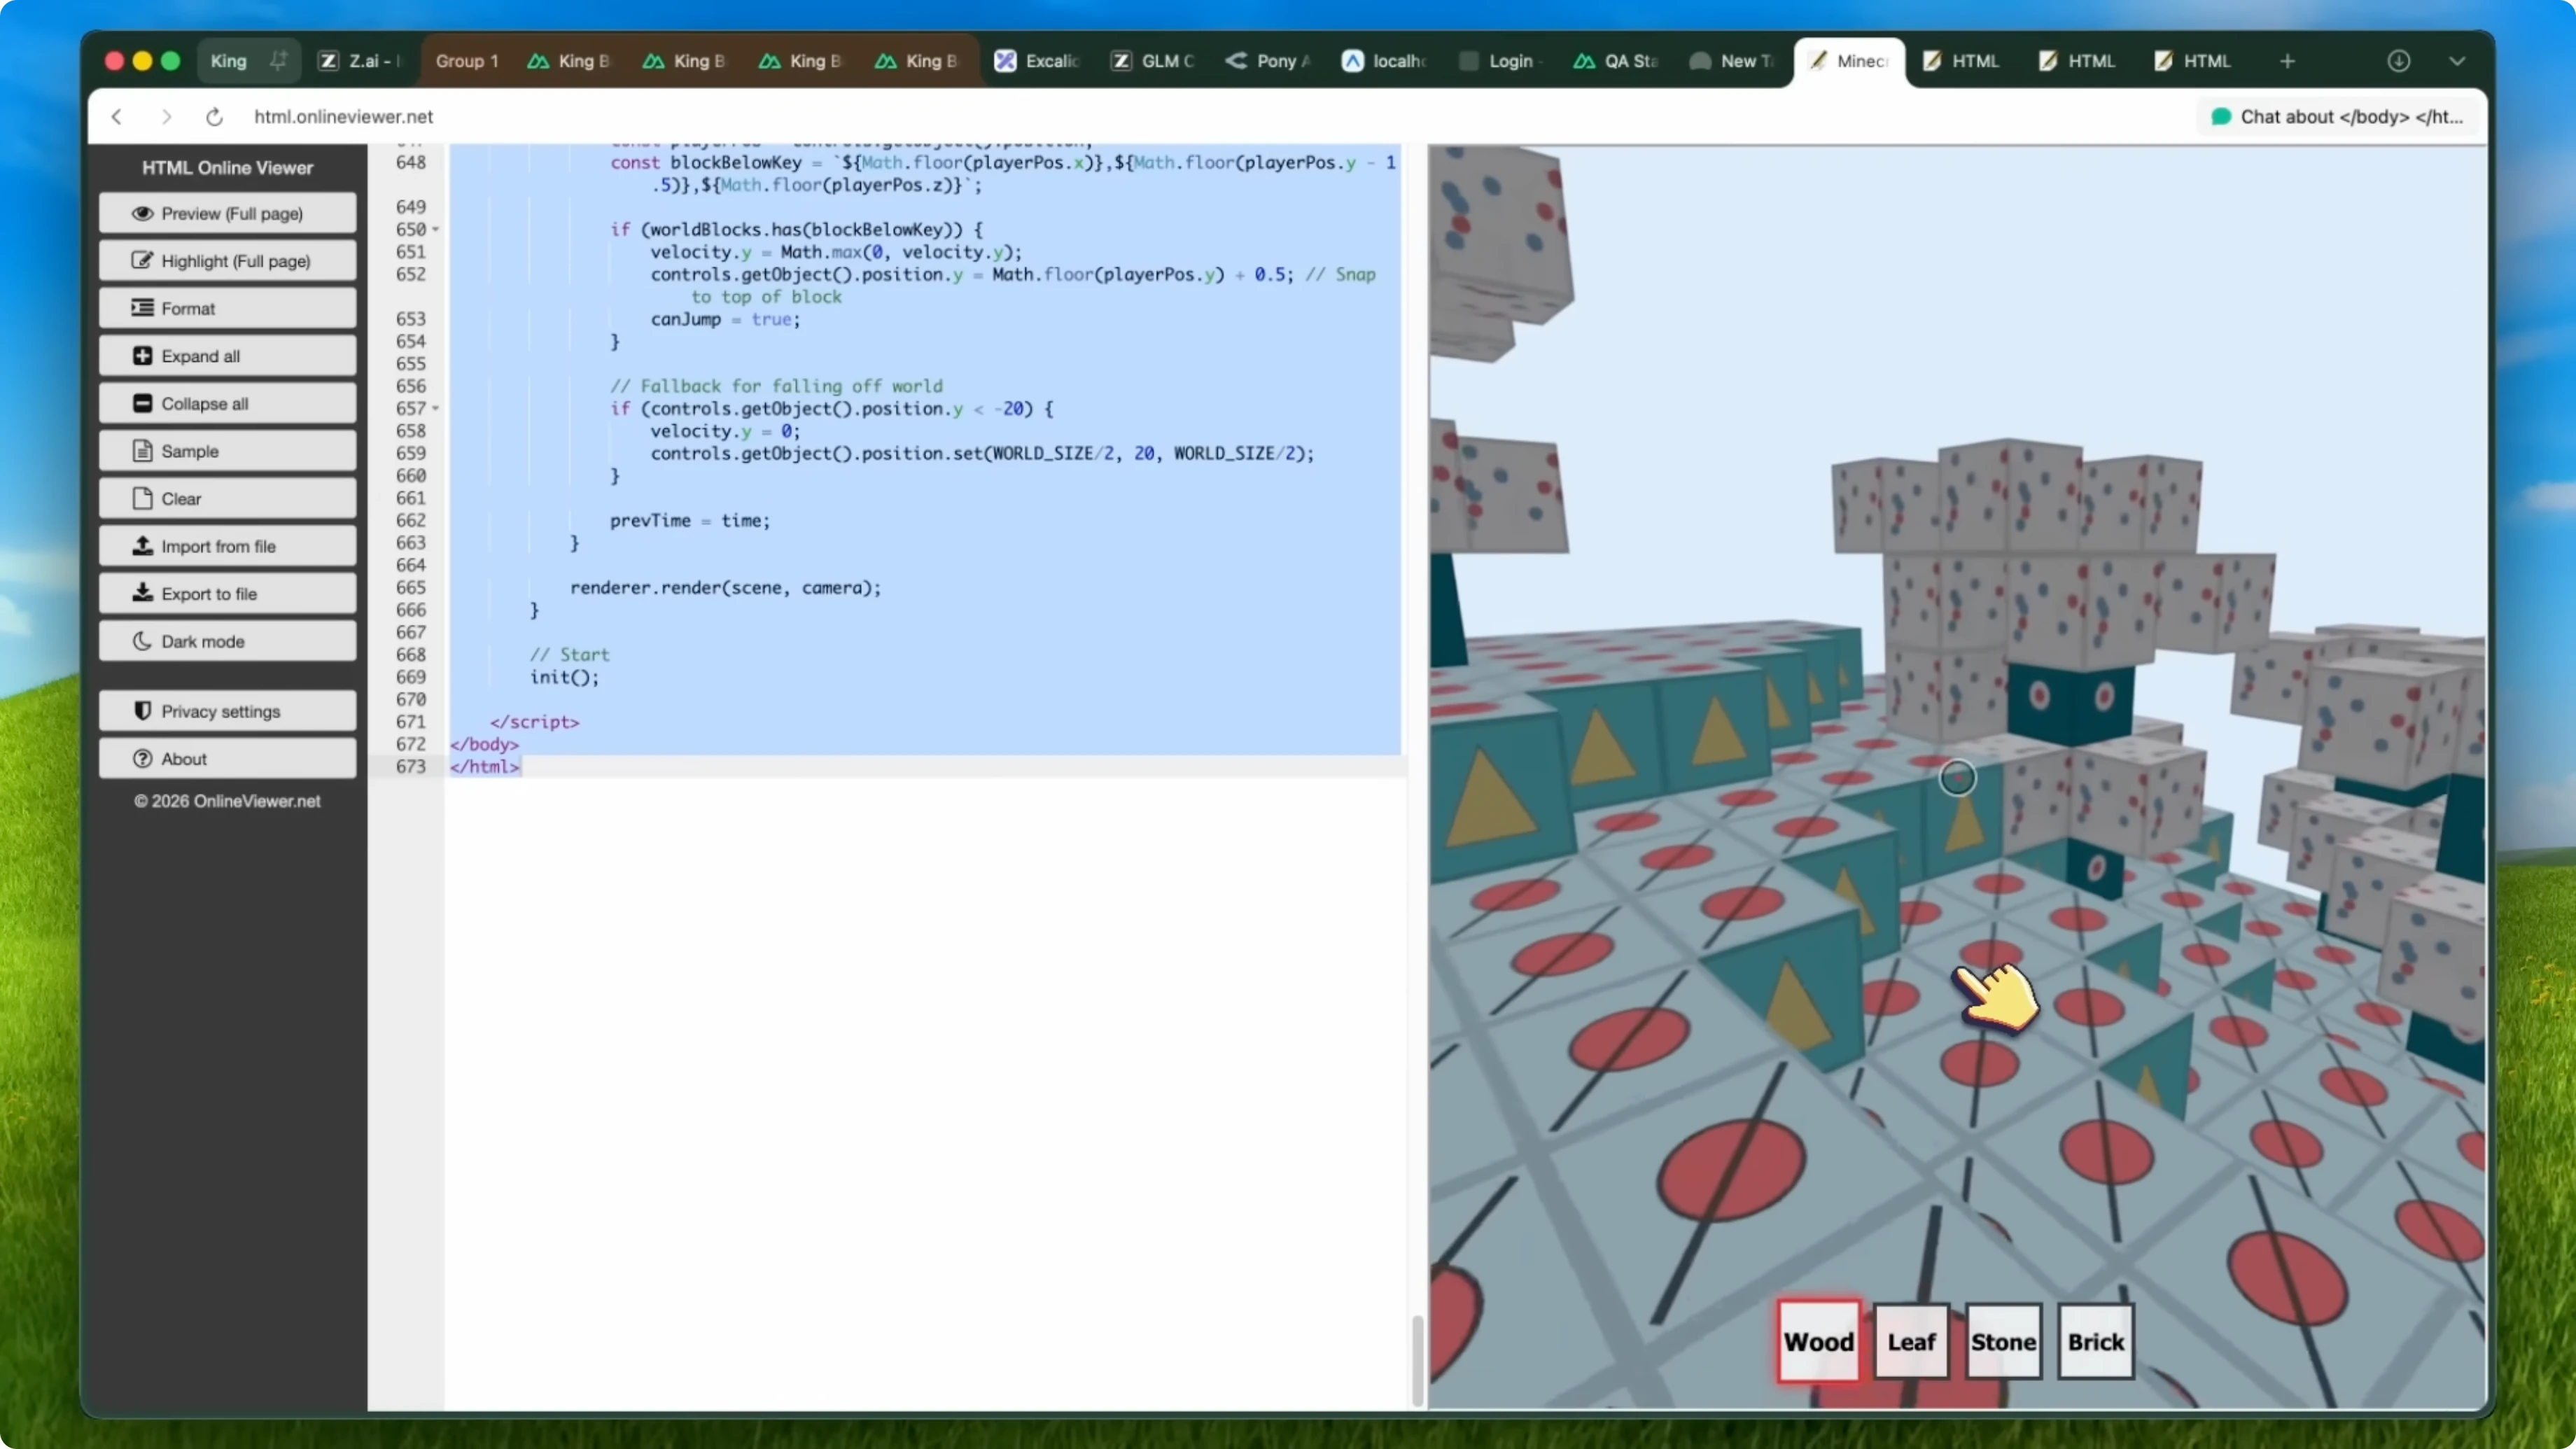Open the browser chevron dropdown at top right
The width and height of the screenshot is (2576, 1449).
2458,61
